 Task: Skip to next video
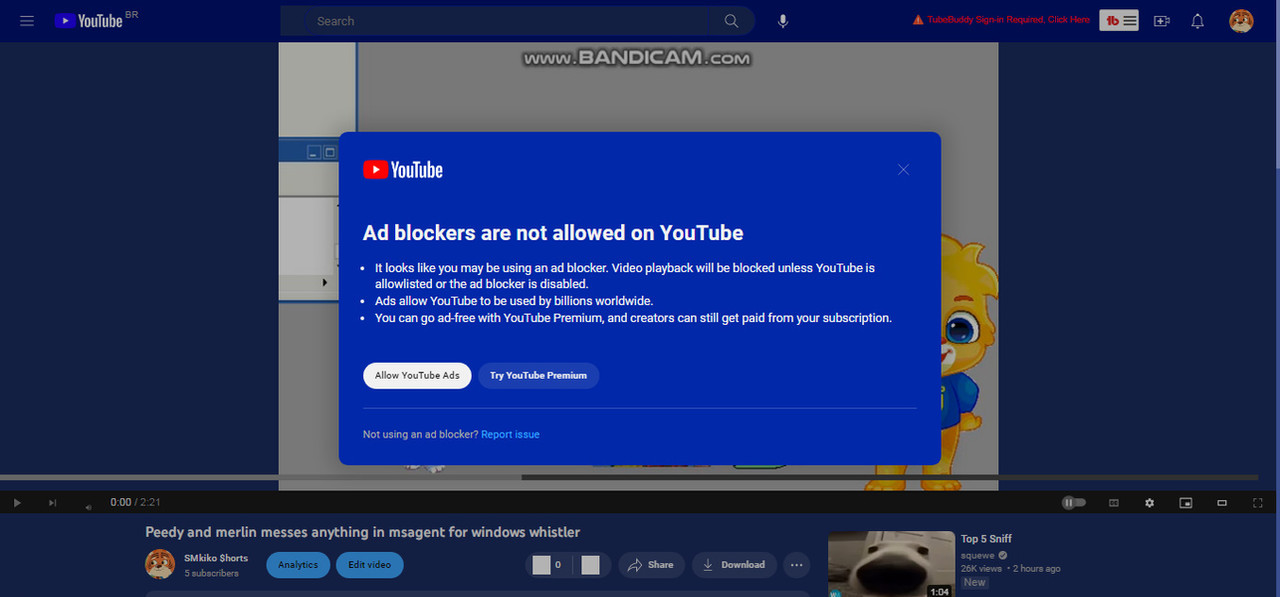[x=53, y=503]
